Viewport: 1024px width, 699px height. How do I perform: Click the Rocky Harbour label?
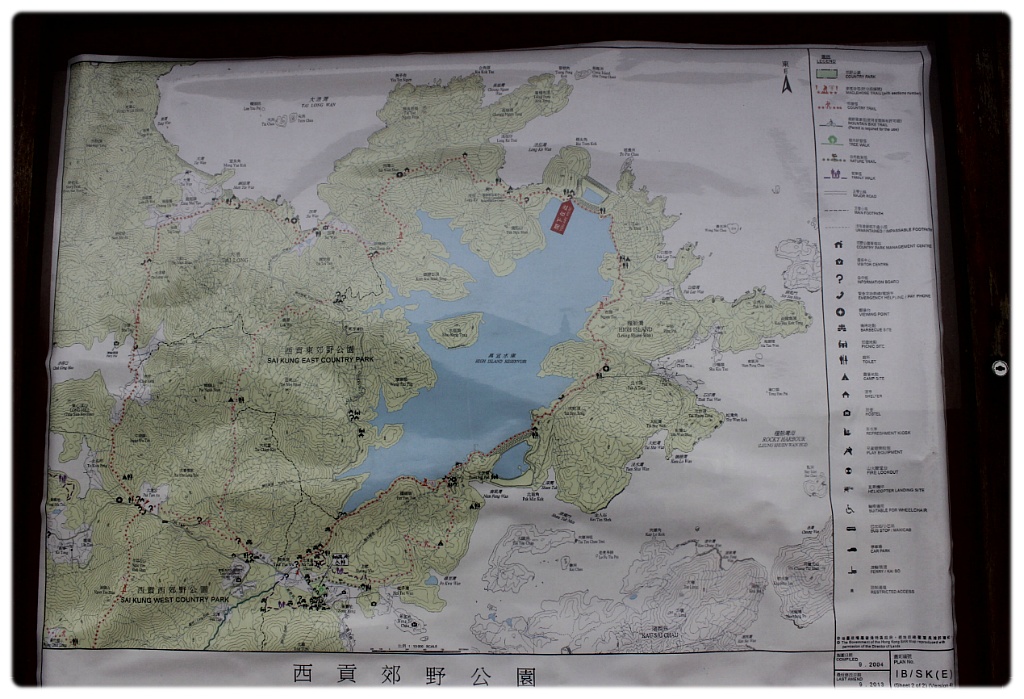[x=782, y=441]
